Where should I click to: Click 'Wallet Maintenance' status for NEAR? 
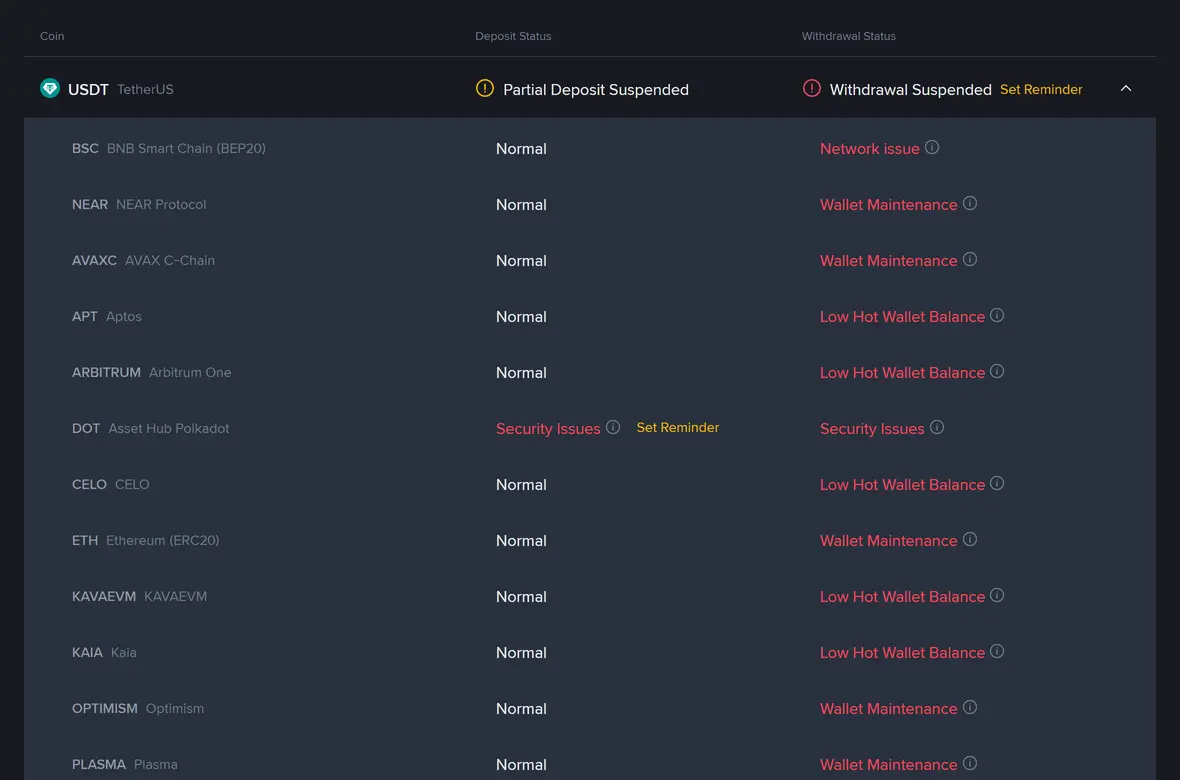click(888, 205)
